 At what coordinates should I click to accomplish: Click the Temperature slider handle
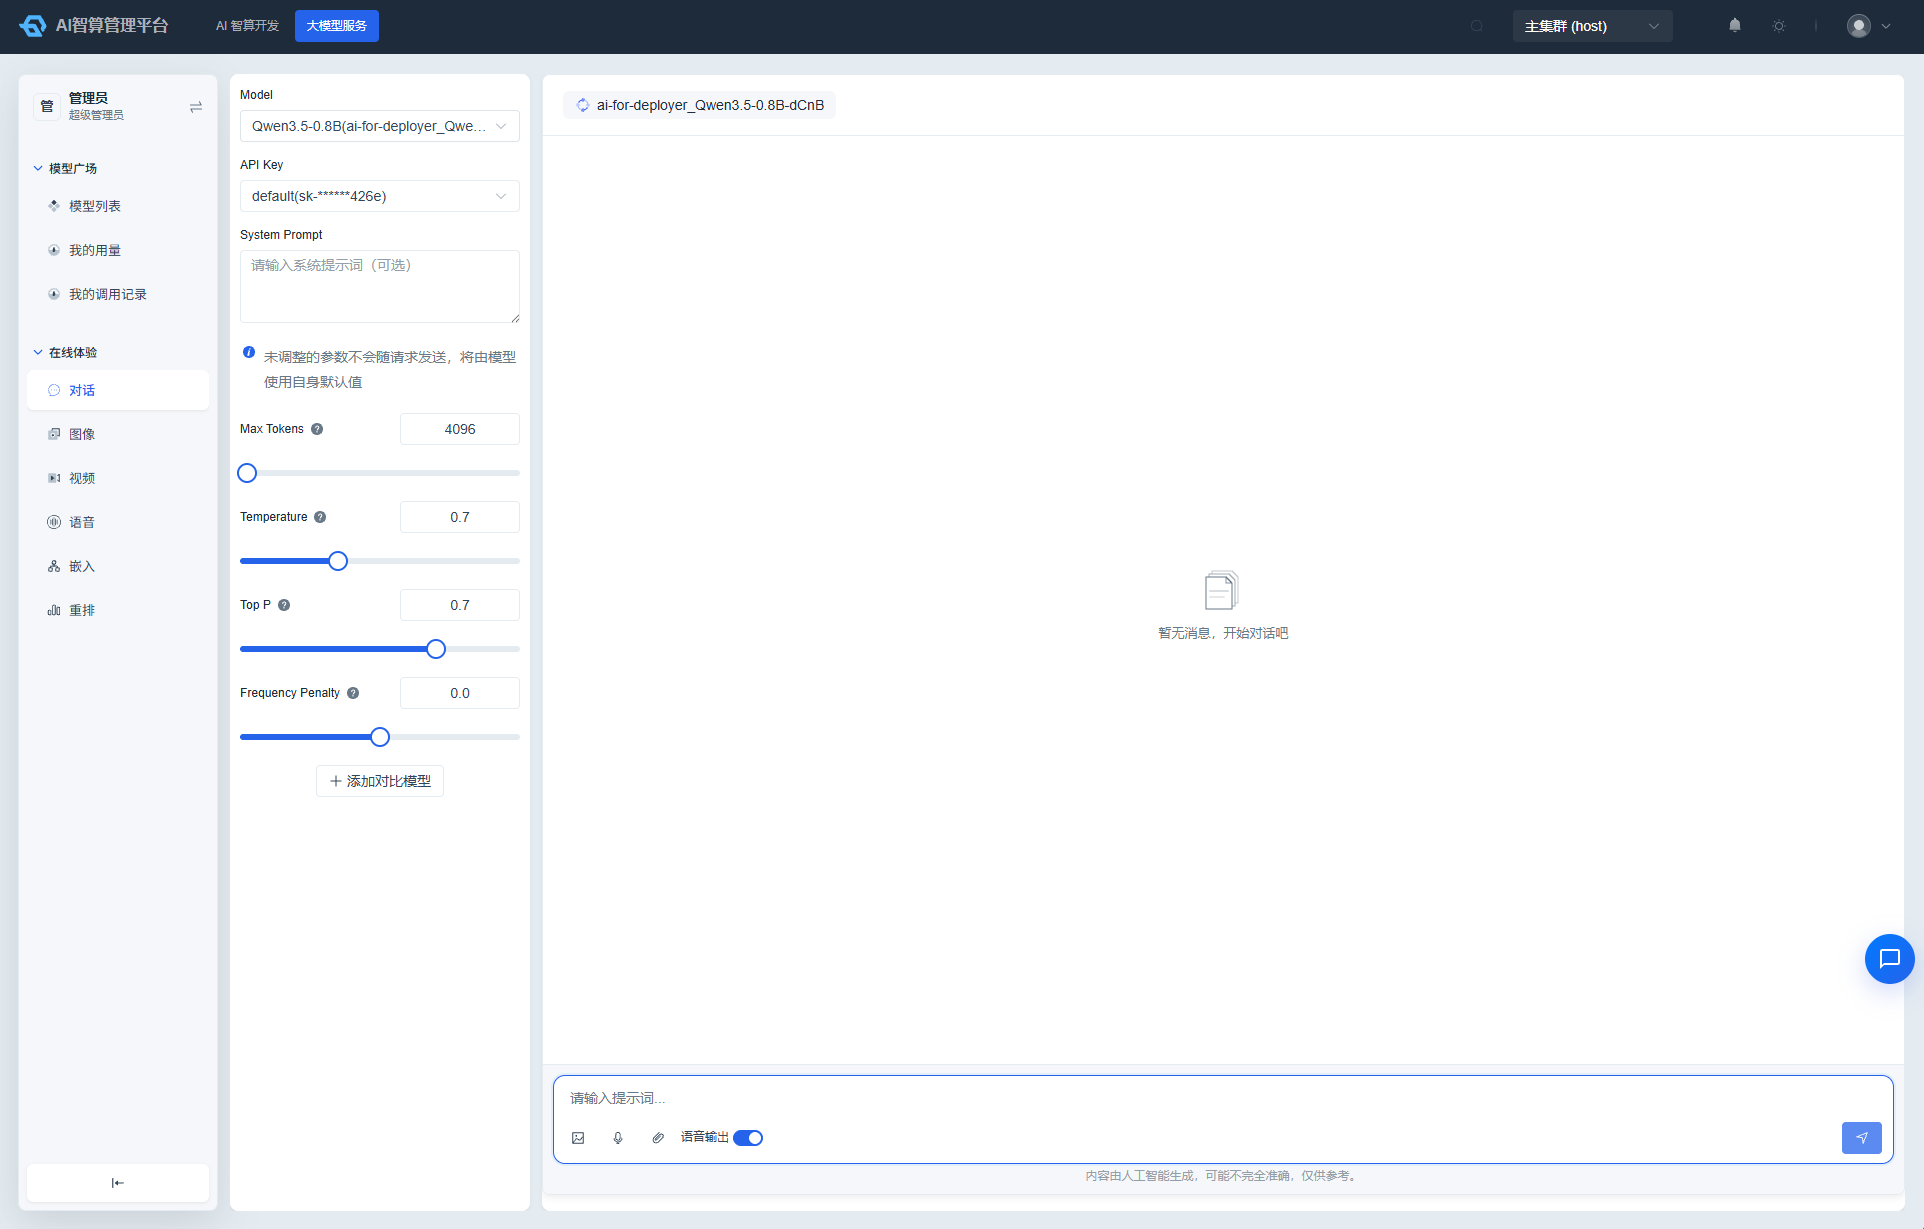338,561
